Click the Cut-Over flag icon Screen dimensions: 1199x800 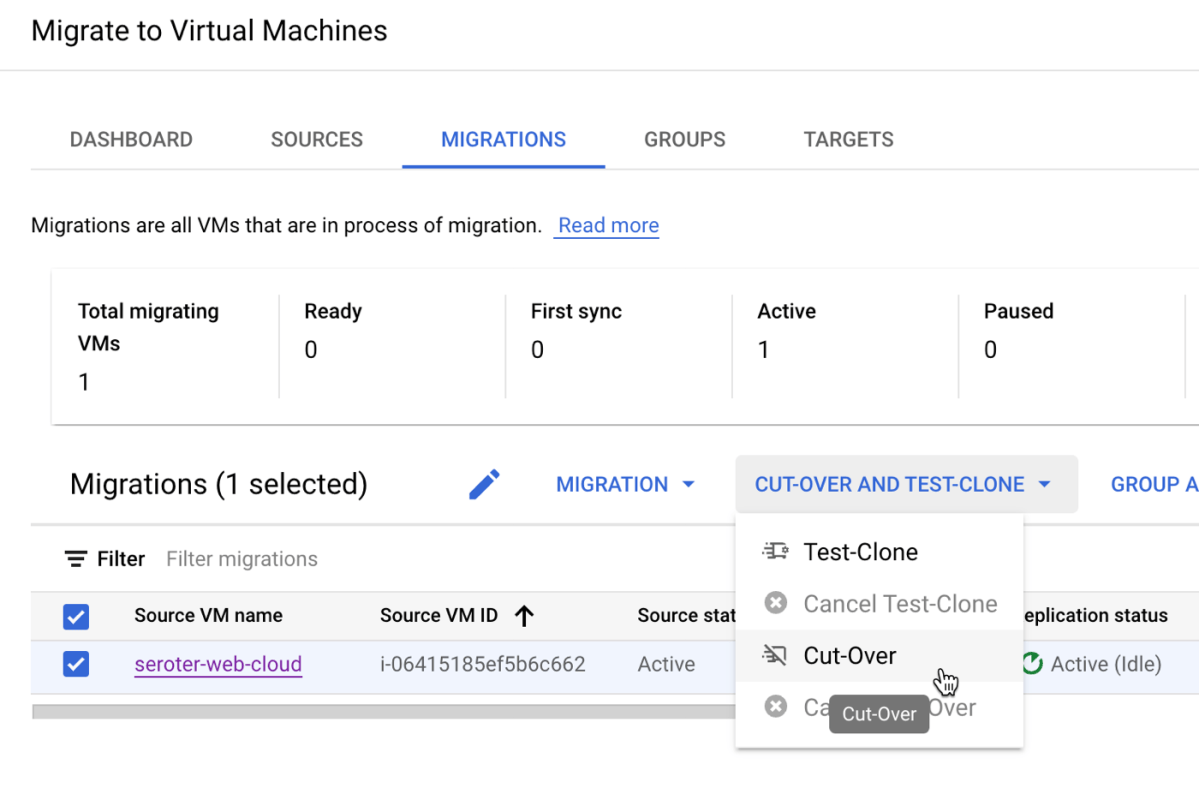(x=775, y=655)
